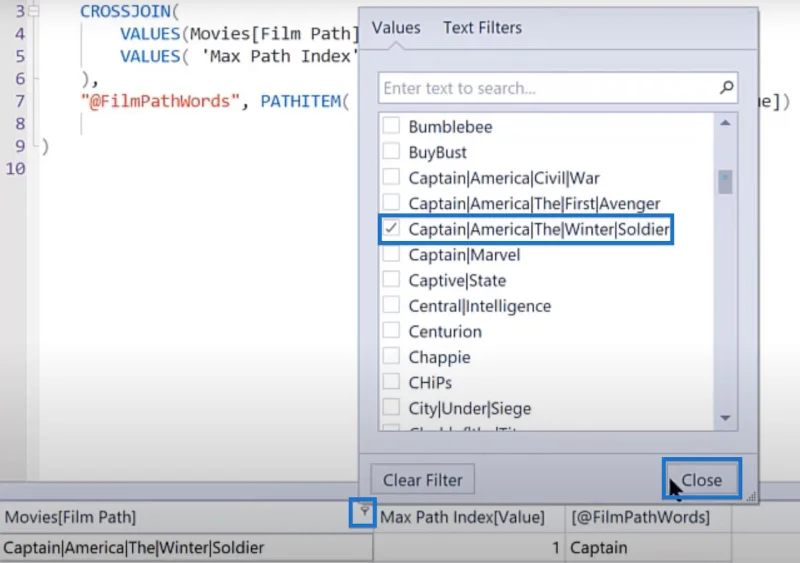Collapse code block at line 3

[x=34, y=11]
